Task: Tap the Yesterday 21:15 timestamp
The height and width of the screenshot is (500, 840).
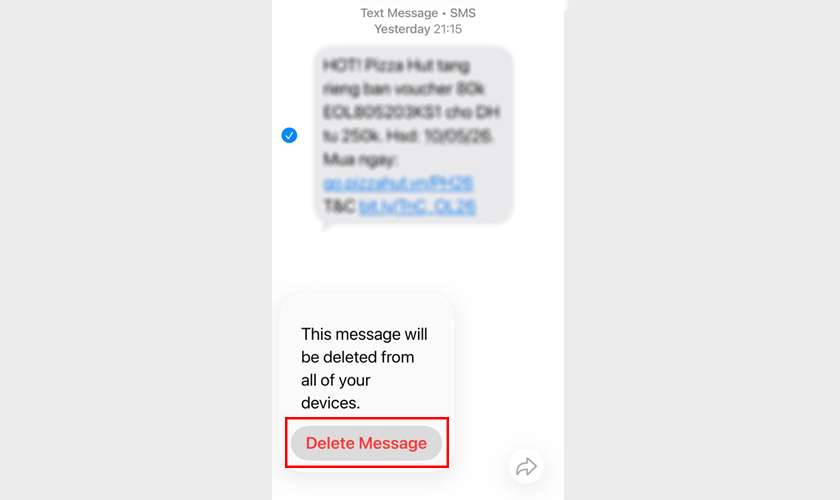Action: click(418, 29)
